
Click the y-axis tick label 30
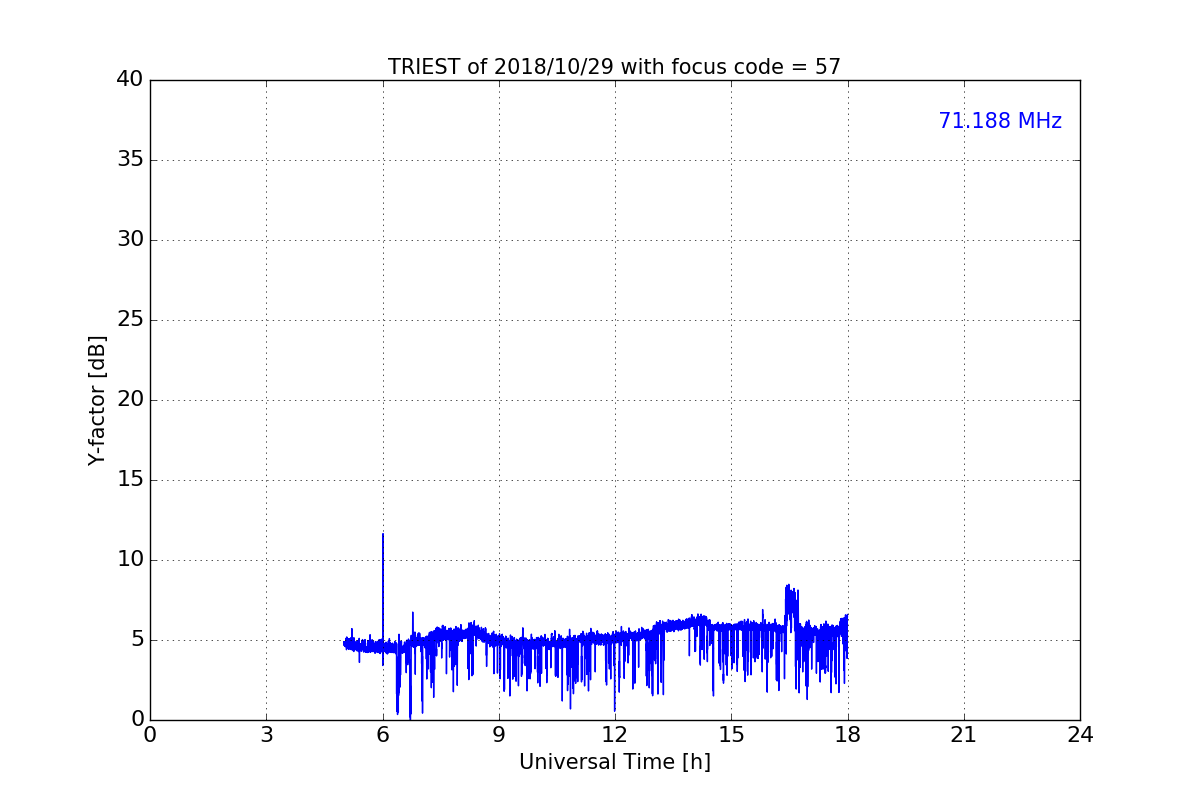[129, 240]
